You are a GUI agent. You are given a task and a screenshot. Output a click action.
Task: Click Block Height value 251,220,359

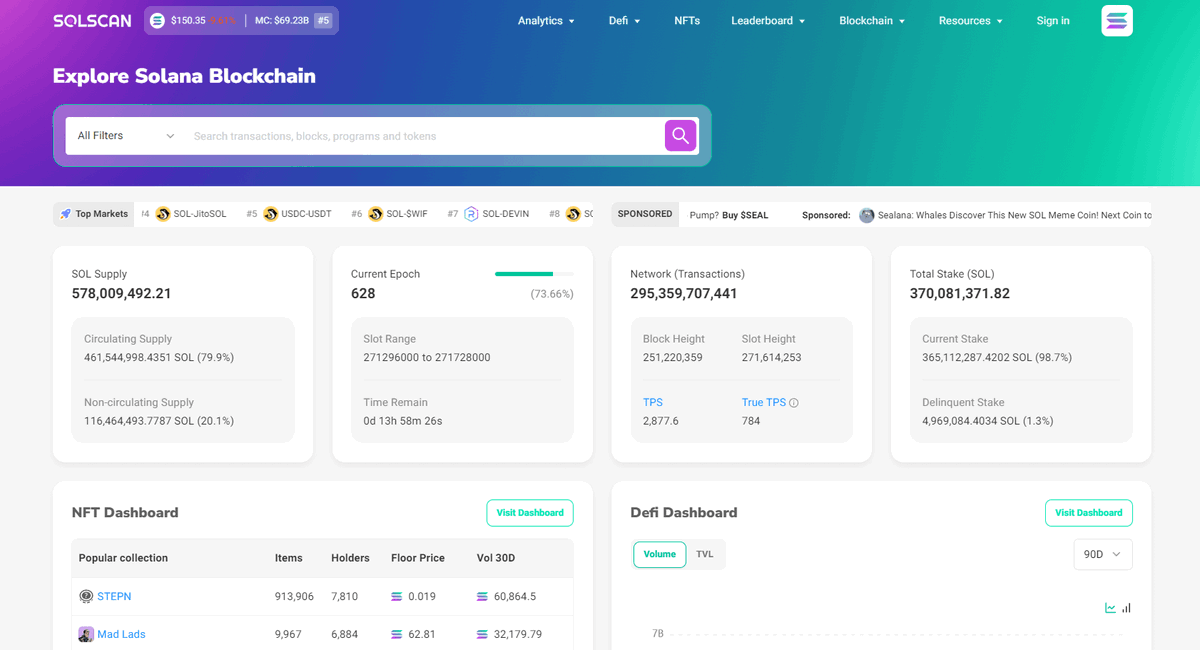(673, 358)
